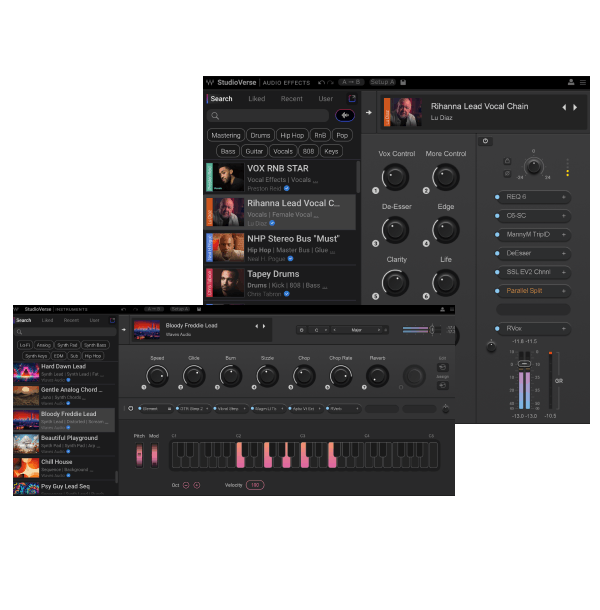The image size is (600, 610).
Task: Click Vox Control macro knob
Action: [x=395, y=177]
